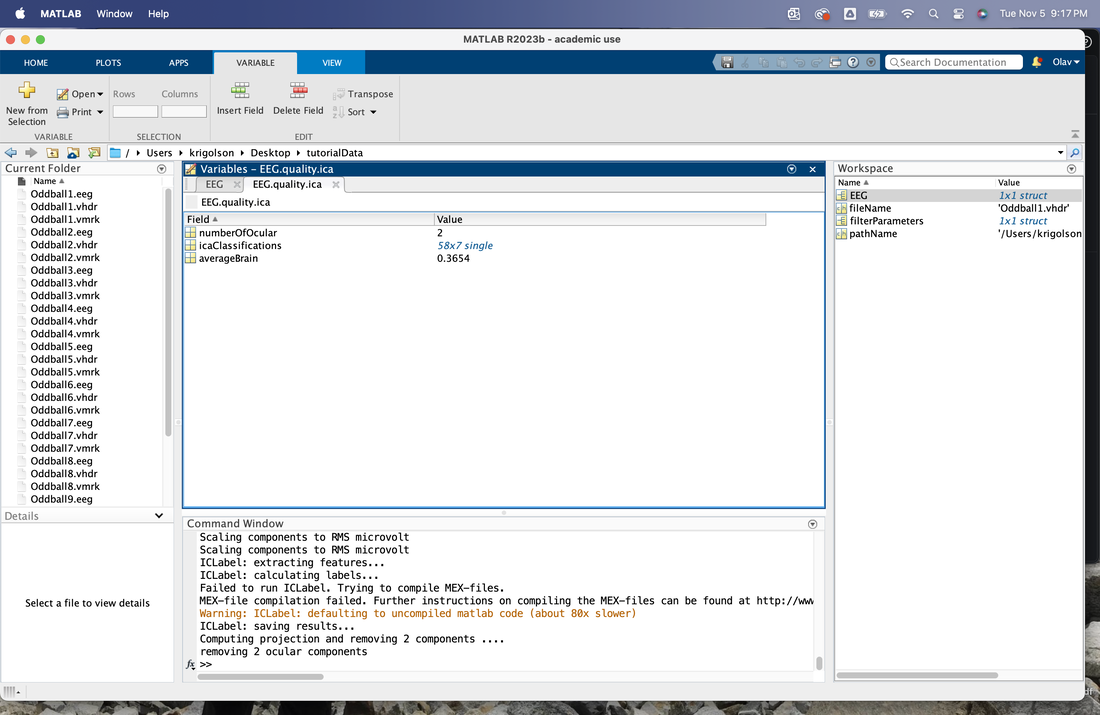Select Oddball3.vhdr in Current Folder
1100x715 pixels.
[64, 283]
